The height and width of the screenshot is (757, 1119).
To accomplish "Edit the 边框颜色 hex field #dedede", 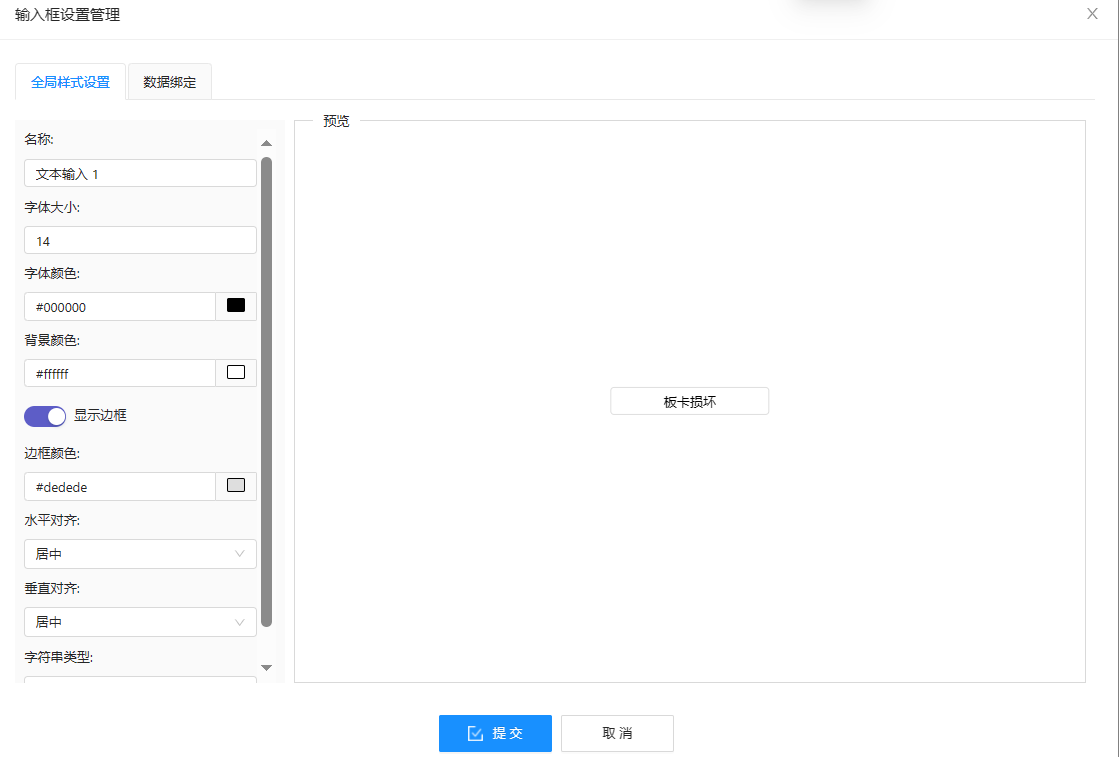I will [x=120, y=487].
